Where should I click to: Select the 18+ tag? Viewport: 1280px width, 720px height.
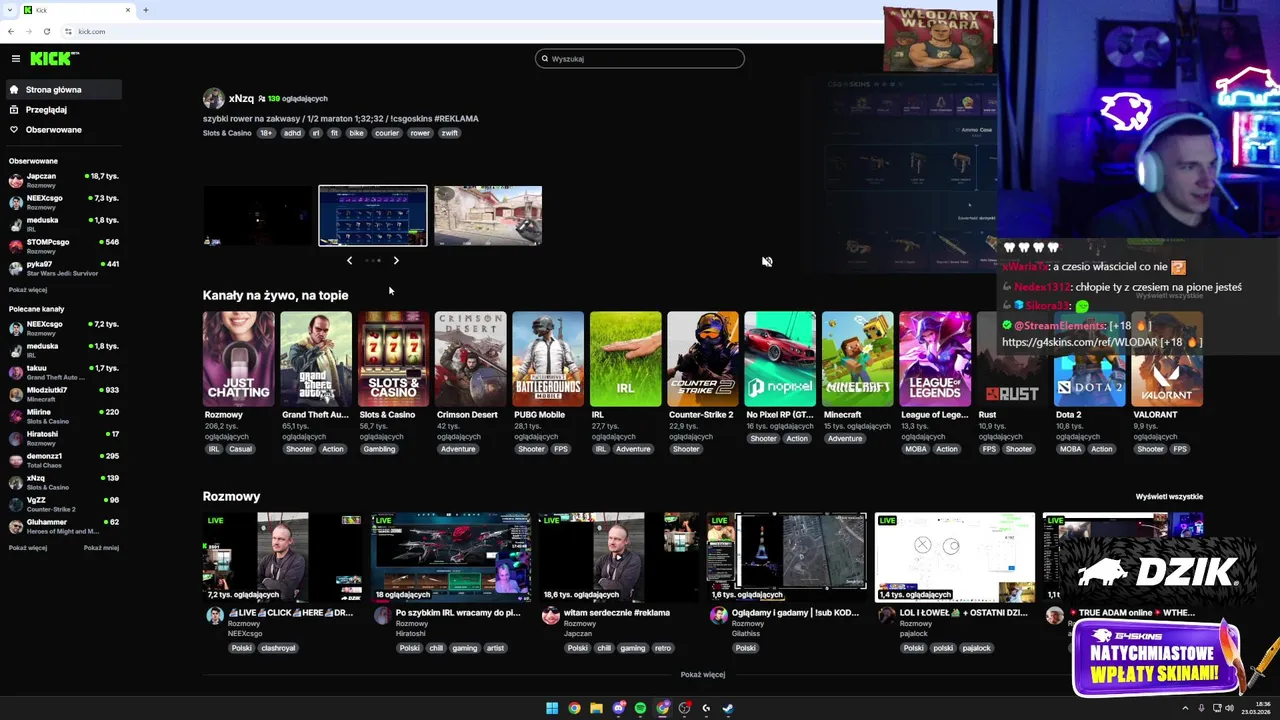[x=266, y=133]
